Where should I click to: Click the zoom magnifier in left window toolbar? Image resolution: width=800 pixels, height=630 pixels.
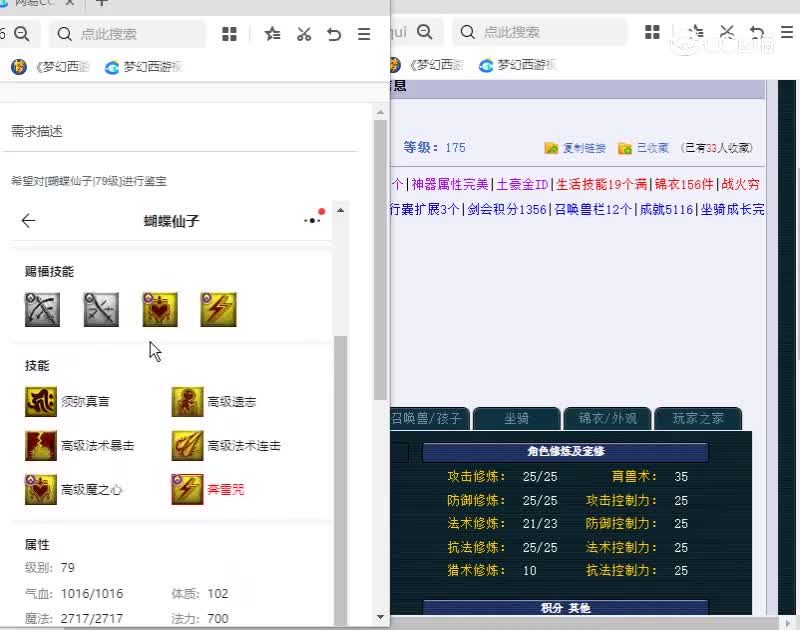pos(22,34)
